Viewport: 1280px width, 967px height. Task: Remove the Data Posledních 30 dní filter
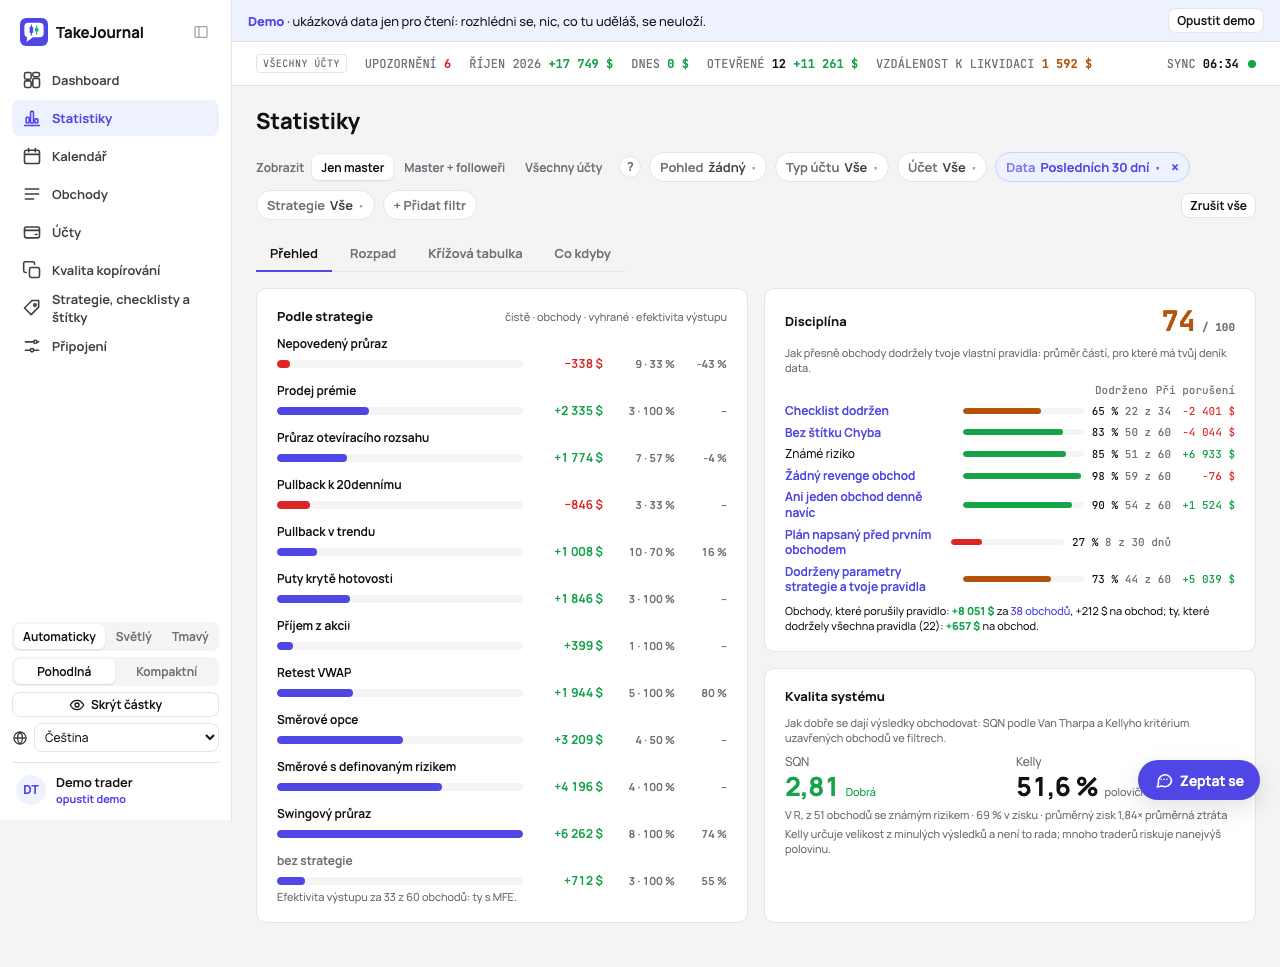[x=1175, y=167]
